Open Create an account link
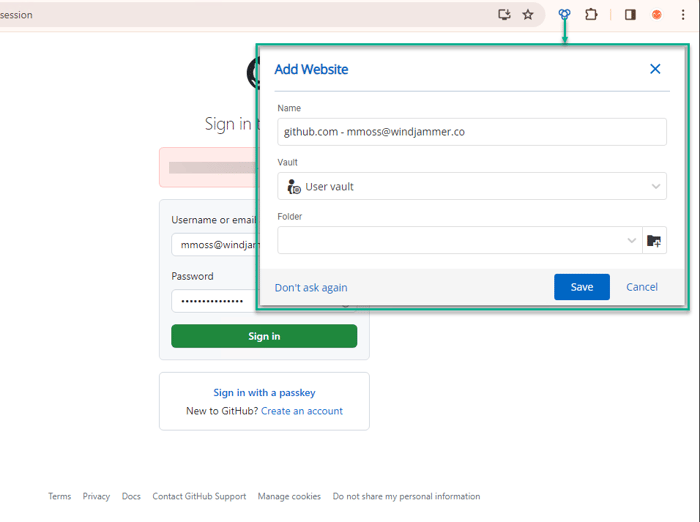Screen dimensions: 700x522 pyautogui.click(x=302, y=411)
